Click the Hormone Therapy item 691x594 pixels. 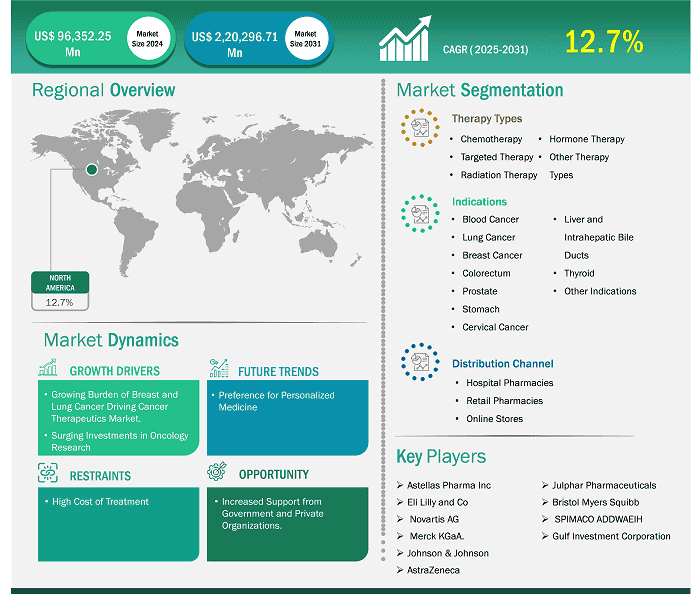point(587,139)
